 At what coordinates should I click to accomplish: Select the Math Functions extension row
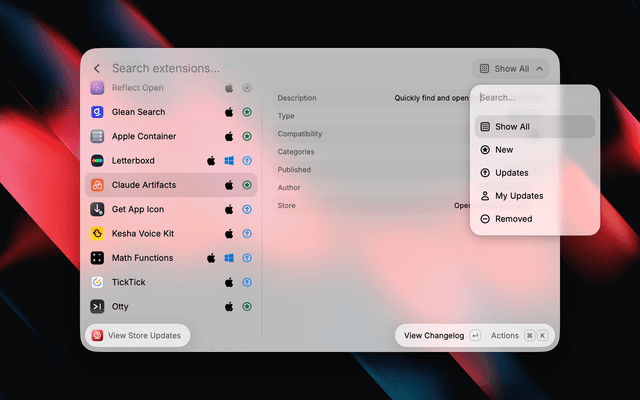point(171,258)
